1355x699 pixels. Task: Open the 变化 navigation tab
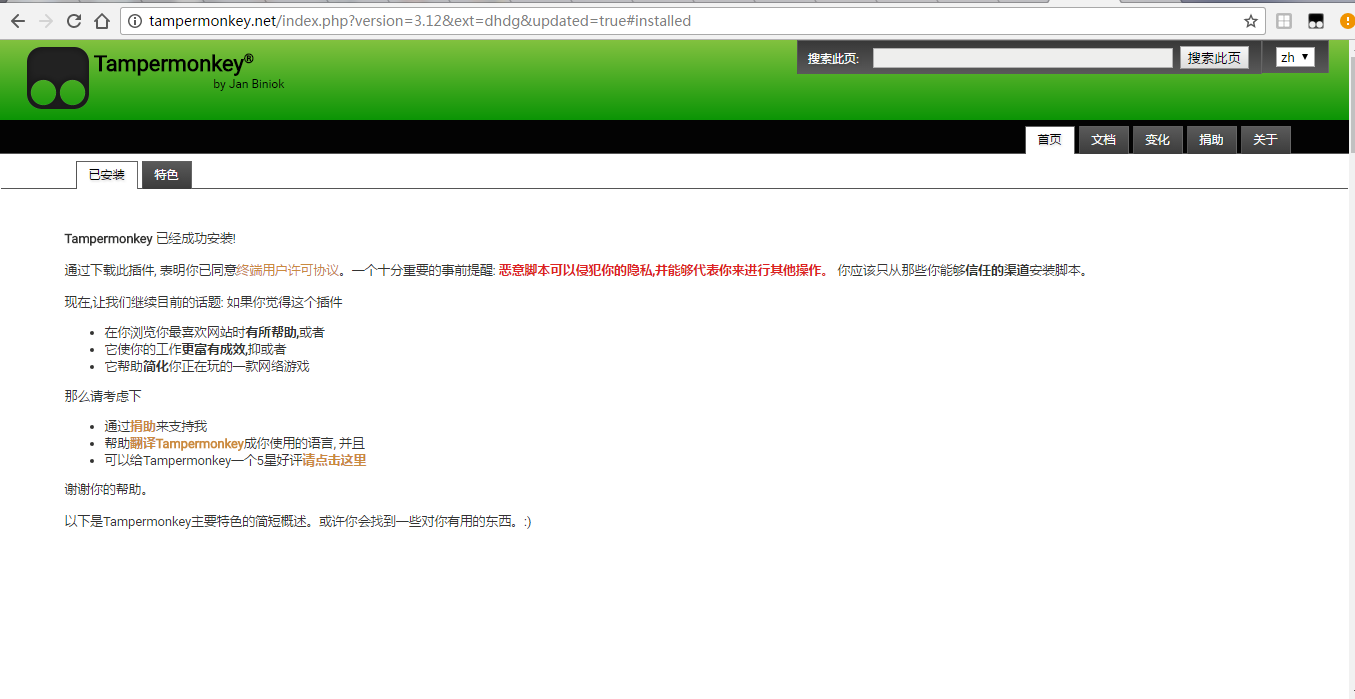coord(1158,140)
